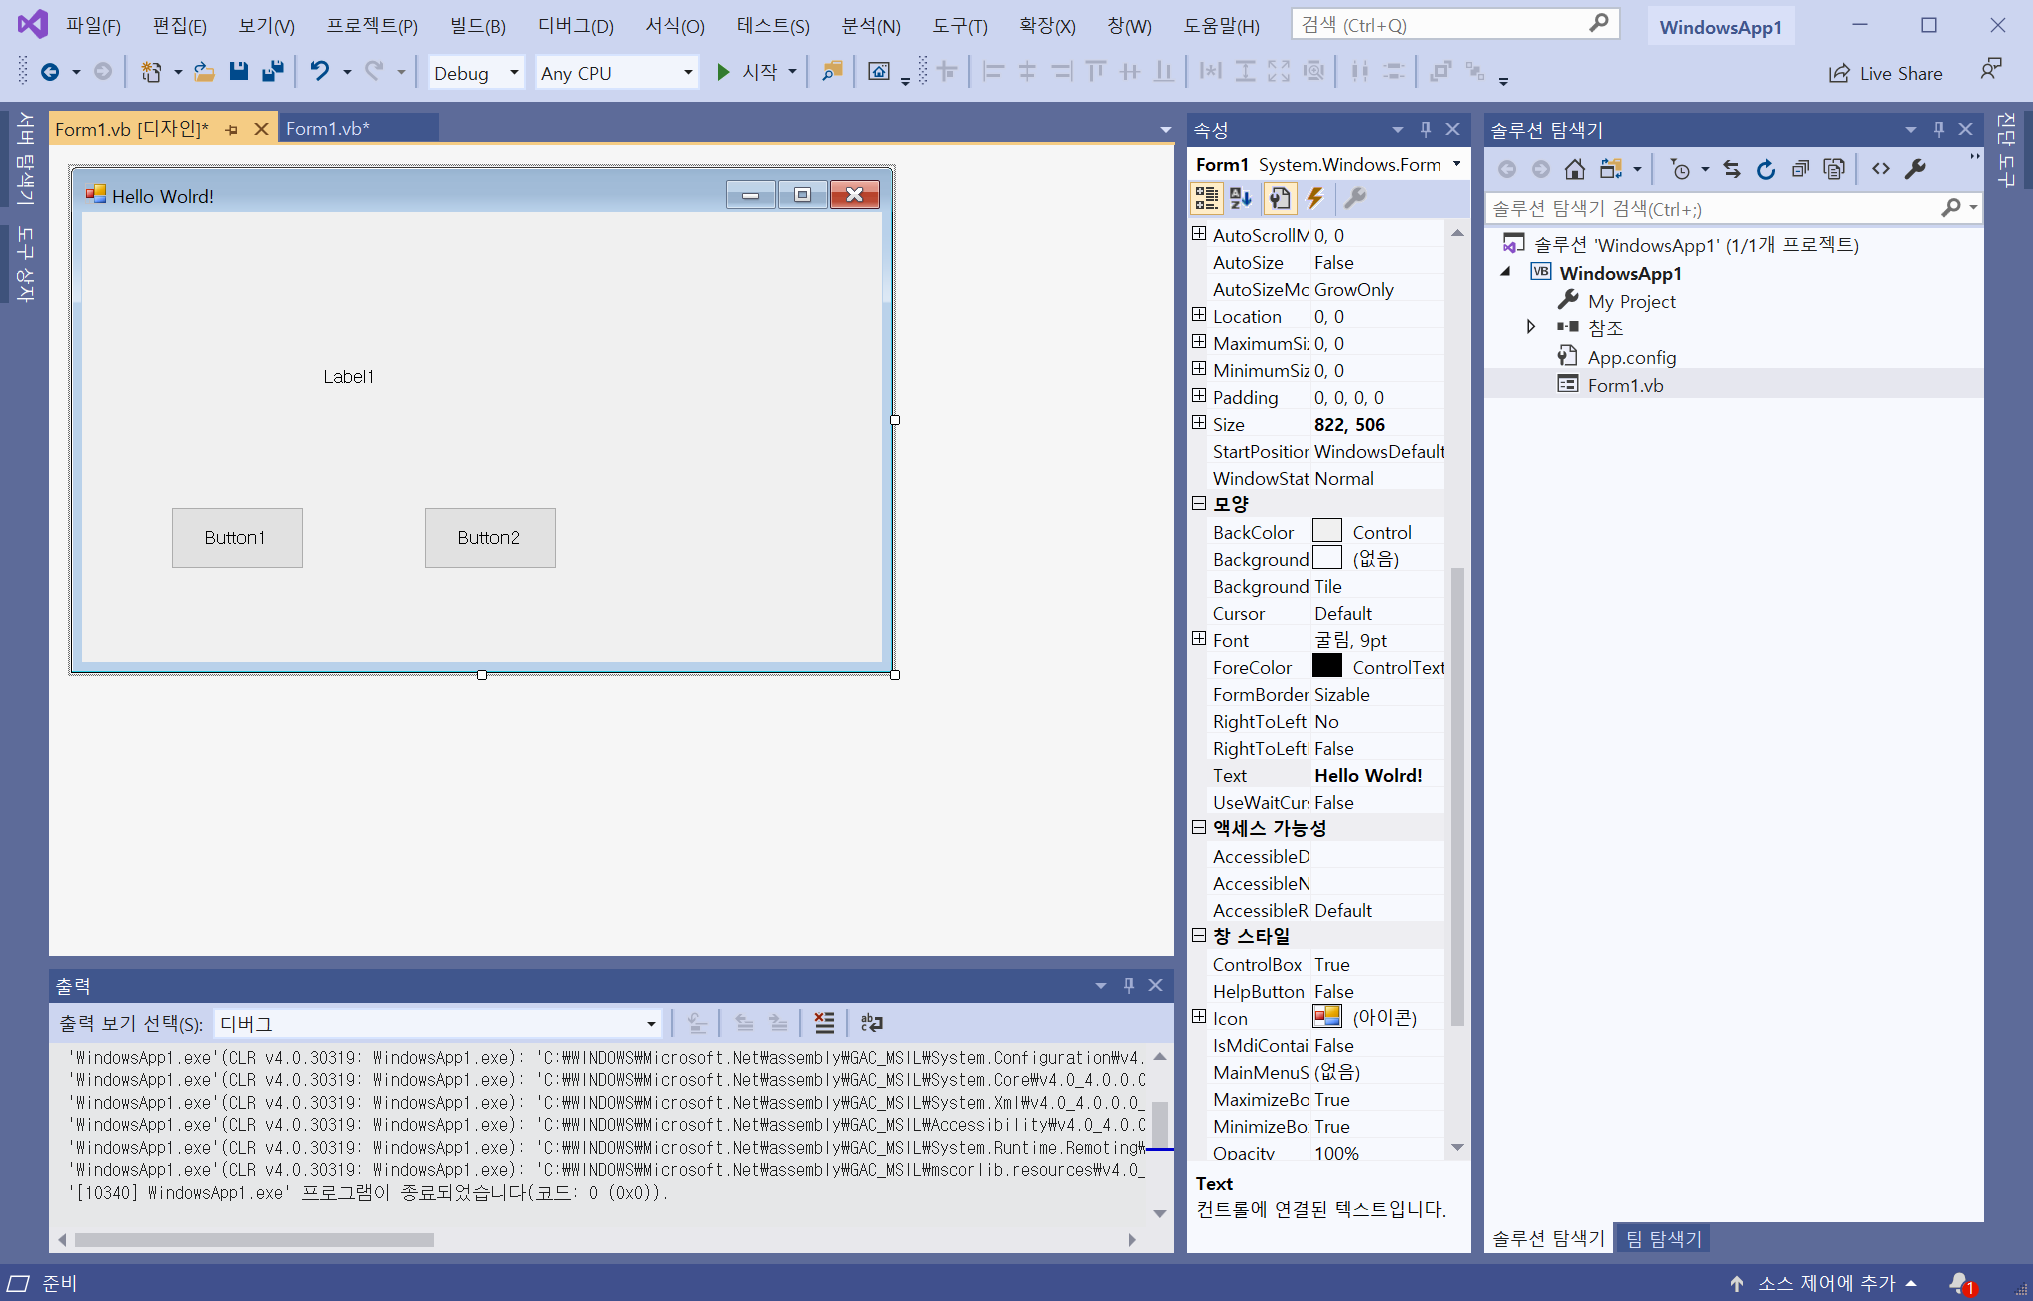Viewport: 2033px width, 1301px height.
Task: Toggle Alphabetical sort in Properties panel
Action: [x=1241, y=199]
